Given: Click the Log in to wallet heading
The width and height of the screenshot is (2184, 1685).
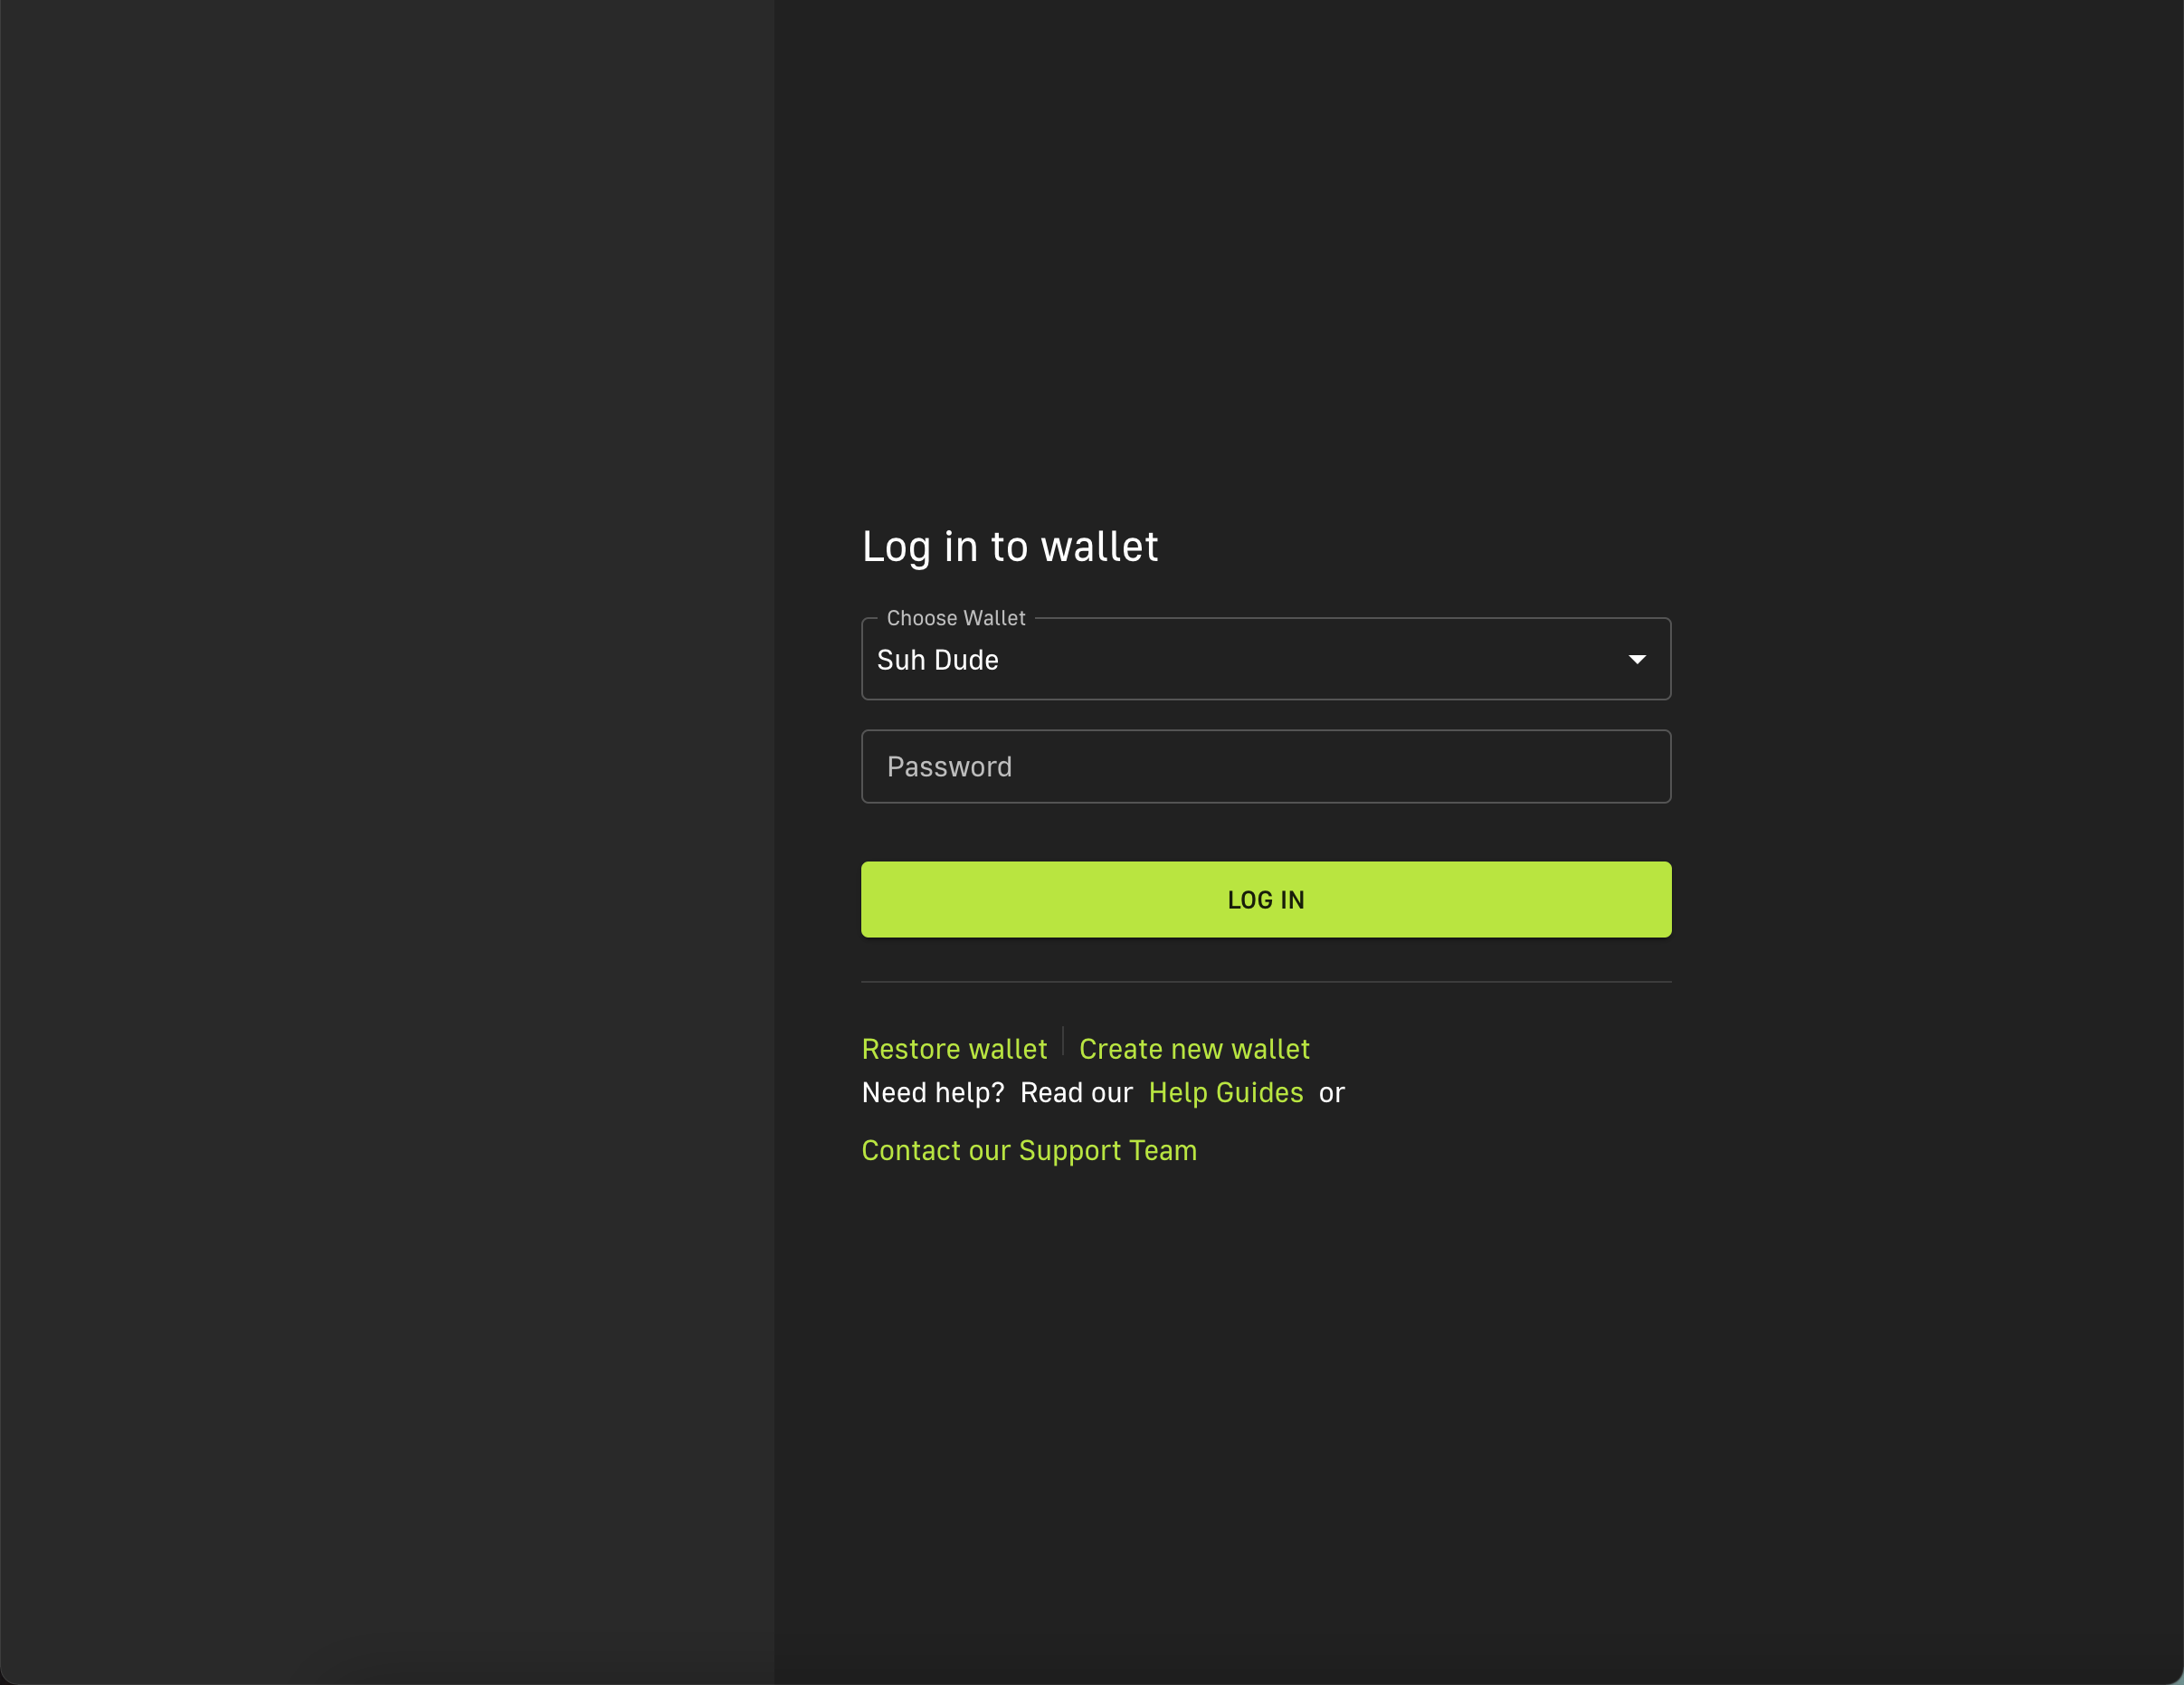Looking at the screenshot, I should tap(1010, 547).
